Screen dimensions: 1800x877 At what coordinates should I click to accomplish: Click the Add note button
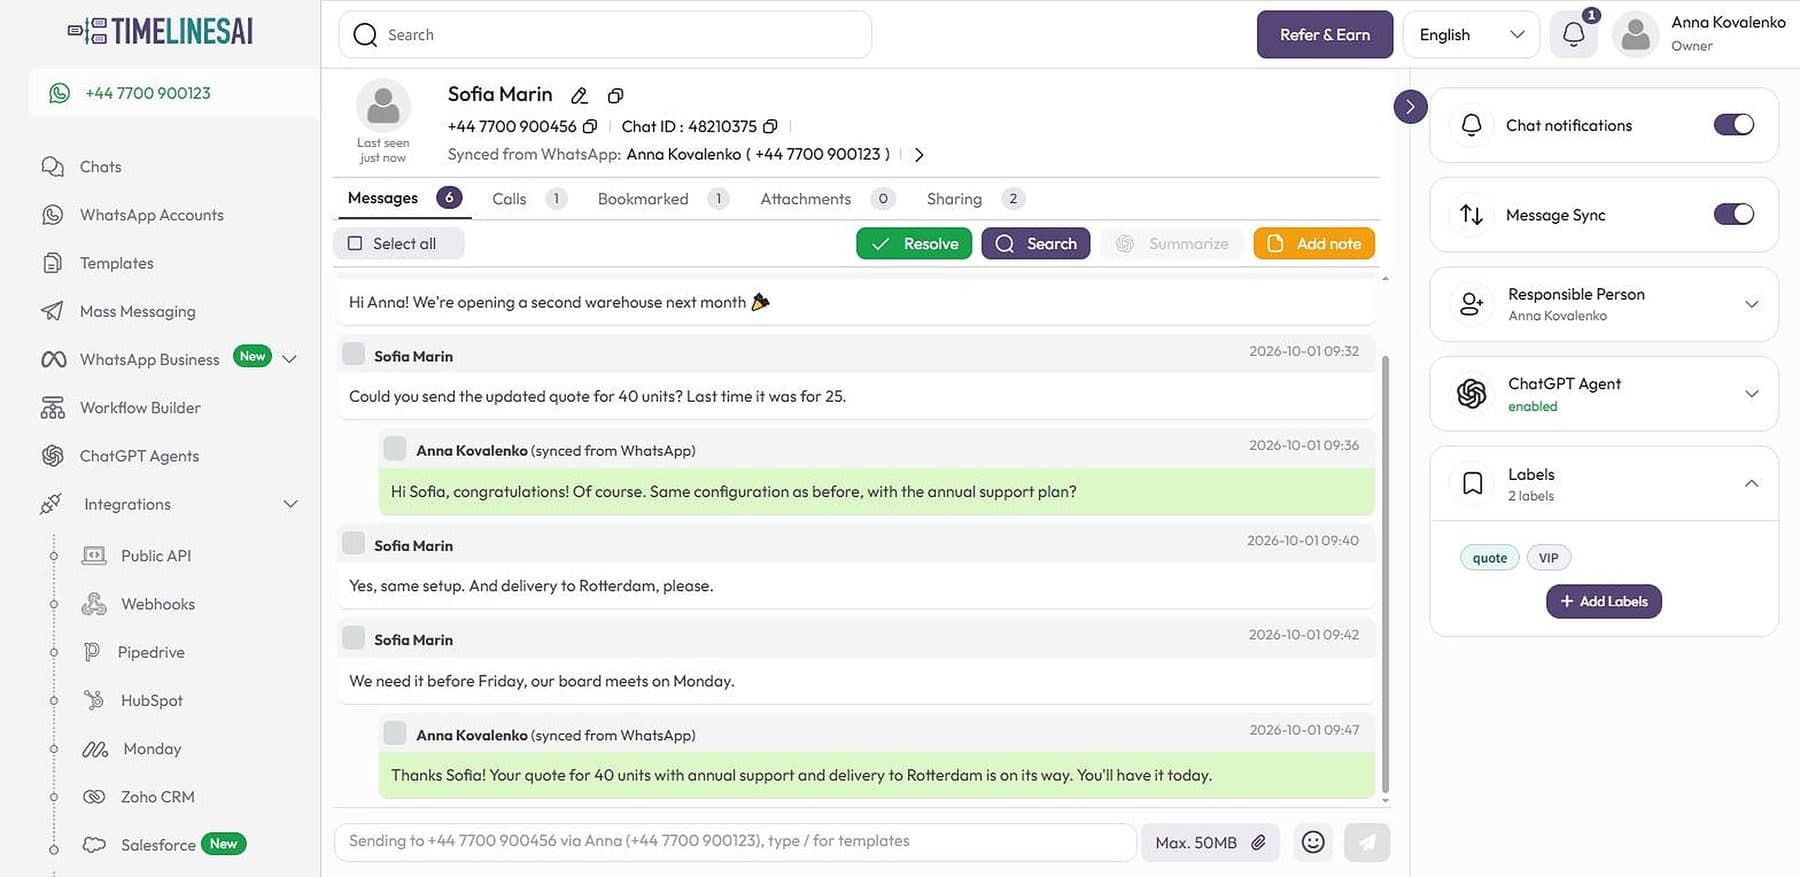(1314, 244)
